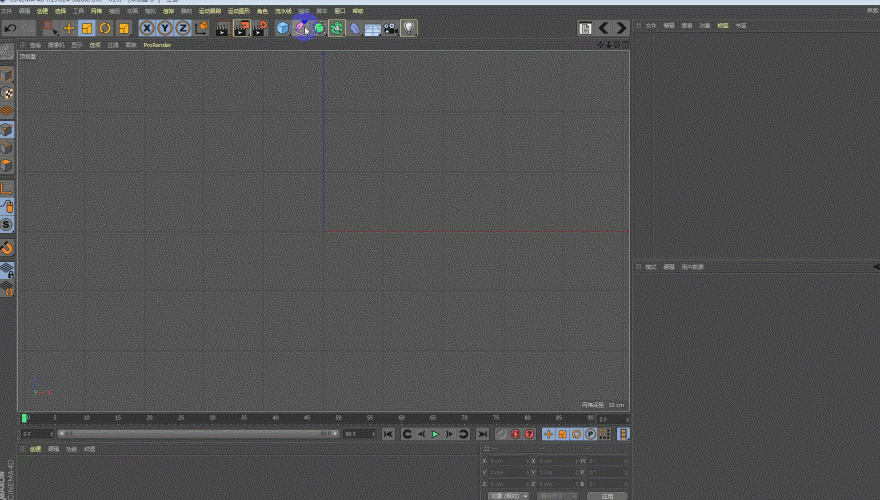Step to the next frame
Screen dimensions: 880x500
coord(449,434)
